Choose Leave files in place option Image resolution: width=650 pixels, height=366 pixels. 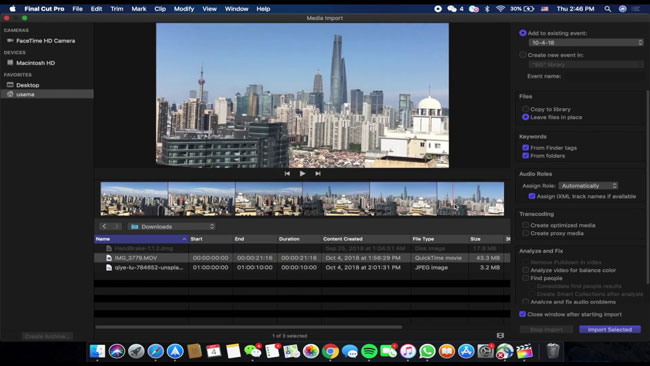click(526, 117)
